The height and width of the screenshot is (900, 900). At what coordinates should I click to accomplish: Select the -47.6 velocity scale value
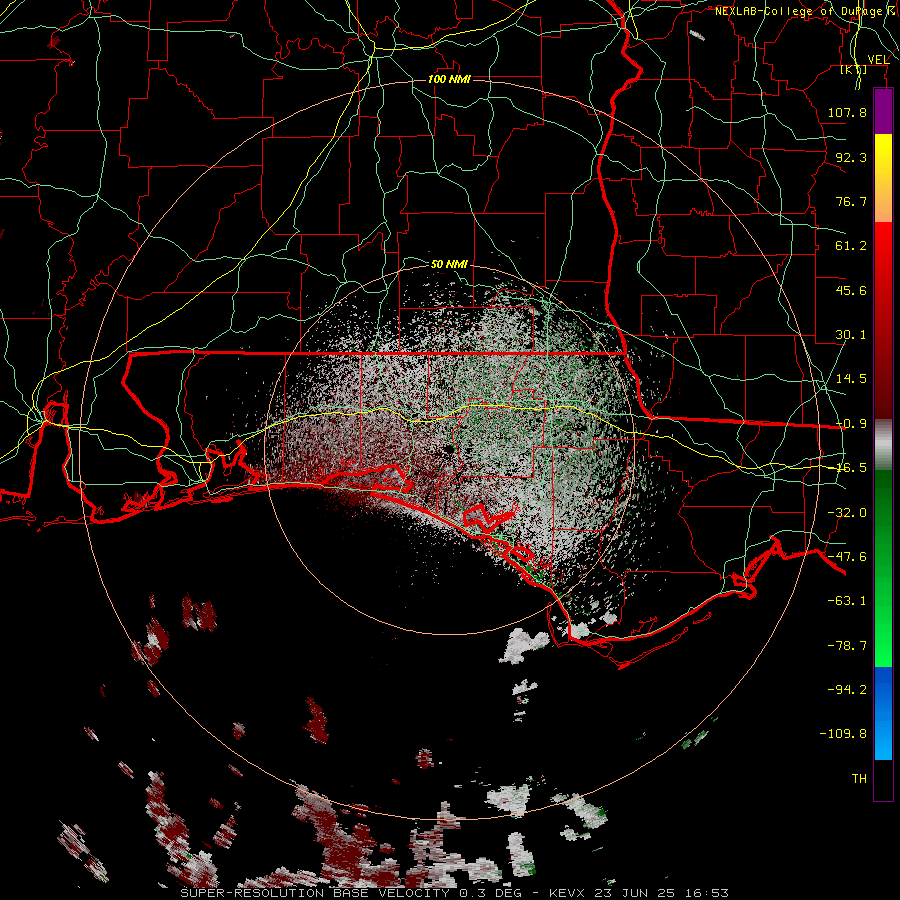click(847, 557)
